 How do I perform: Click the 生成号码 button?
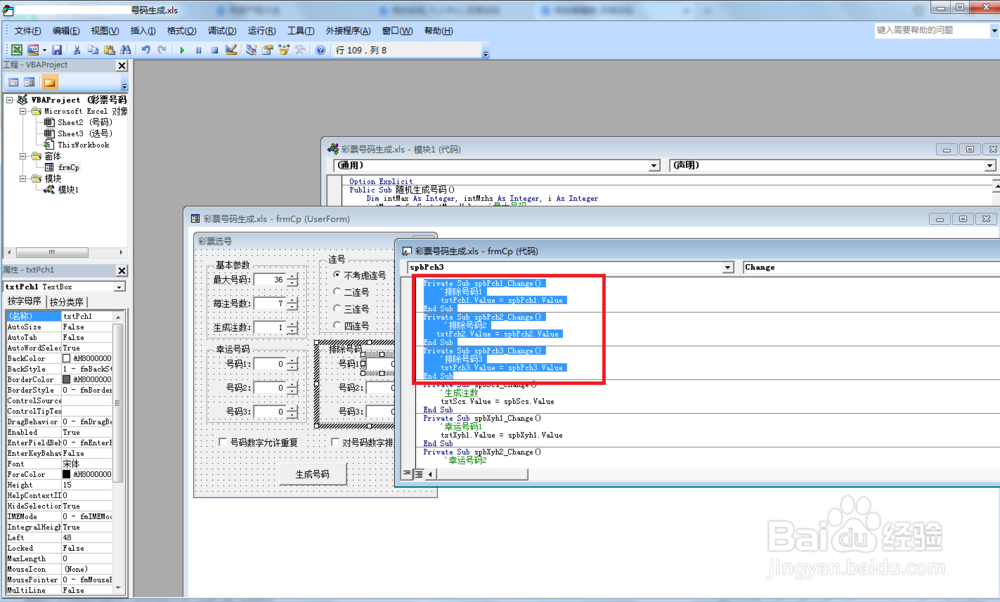tap(313, 474)
